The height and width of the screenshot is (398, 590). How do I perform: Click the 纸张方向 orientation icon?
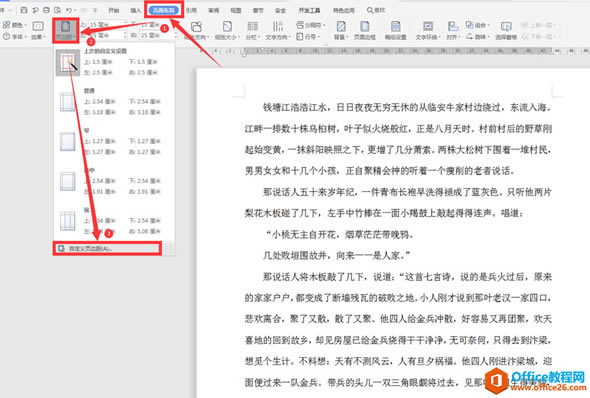click(x=196, y=26)
